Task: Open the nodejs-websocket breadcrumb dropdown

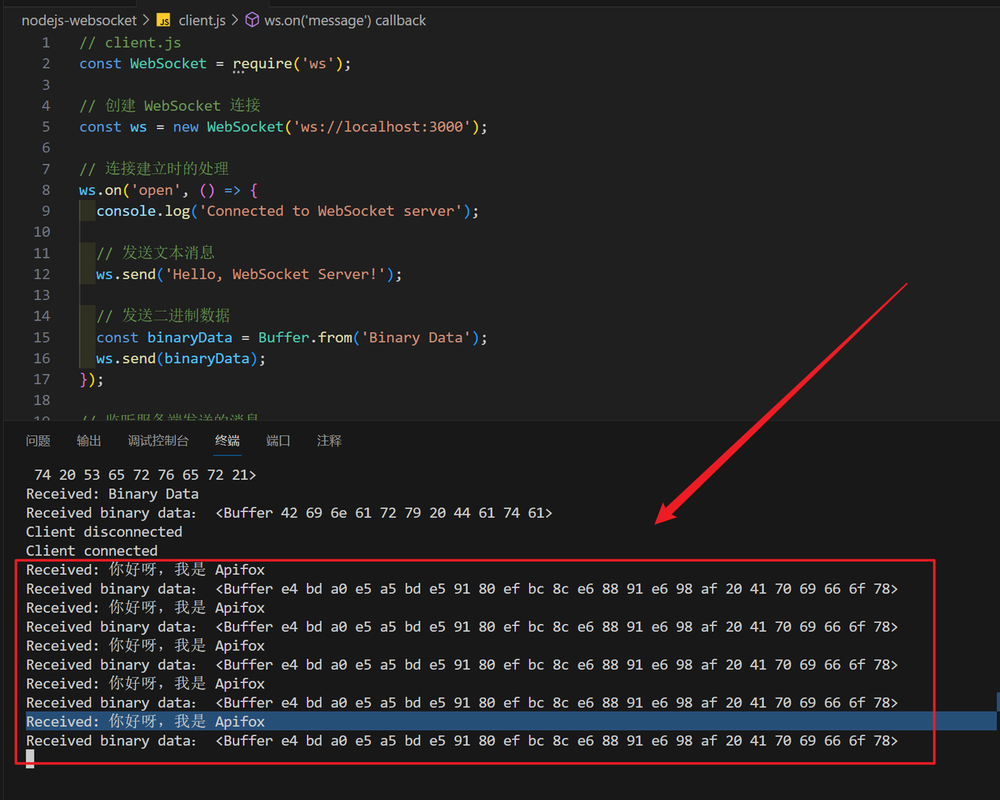Action: (79, 20)
